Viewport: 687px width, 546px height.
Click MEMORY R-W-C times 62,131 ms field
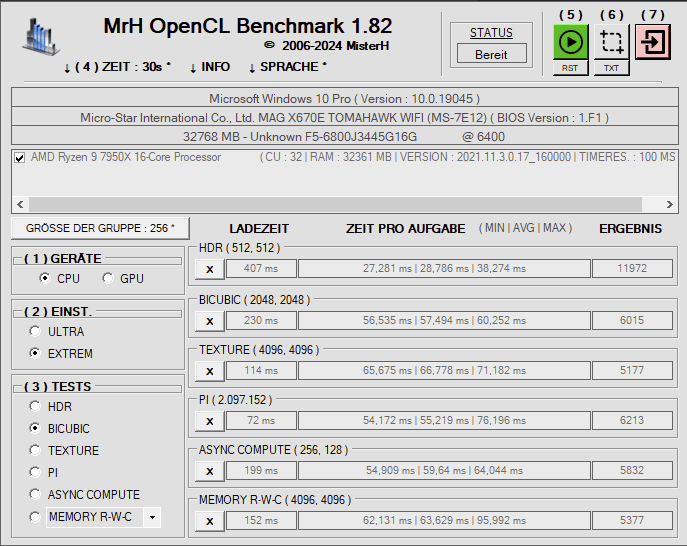pos(444,520)
